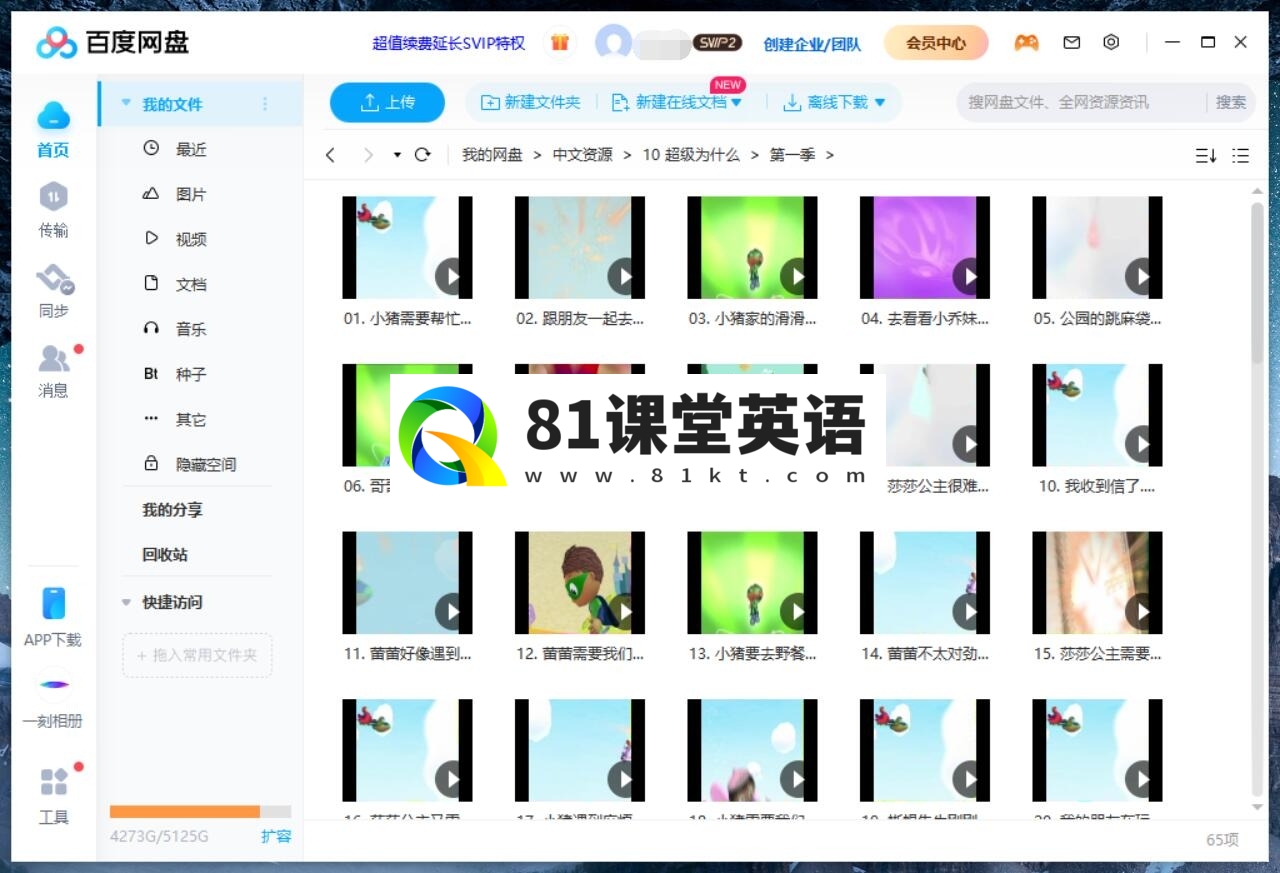
Task: Click the gift box icon
Action: [560, 43]
